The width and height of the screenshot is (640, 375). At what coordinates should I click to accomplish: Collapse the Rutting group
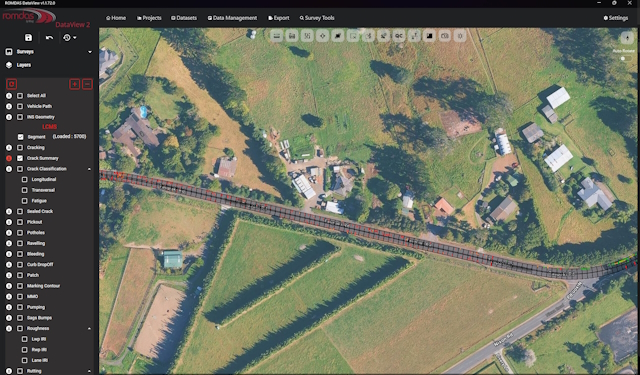[x=89, y=371]
